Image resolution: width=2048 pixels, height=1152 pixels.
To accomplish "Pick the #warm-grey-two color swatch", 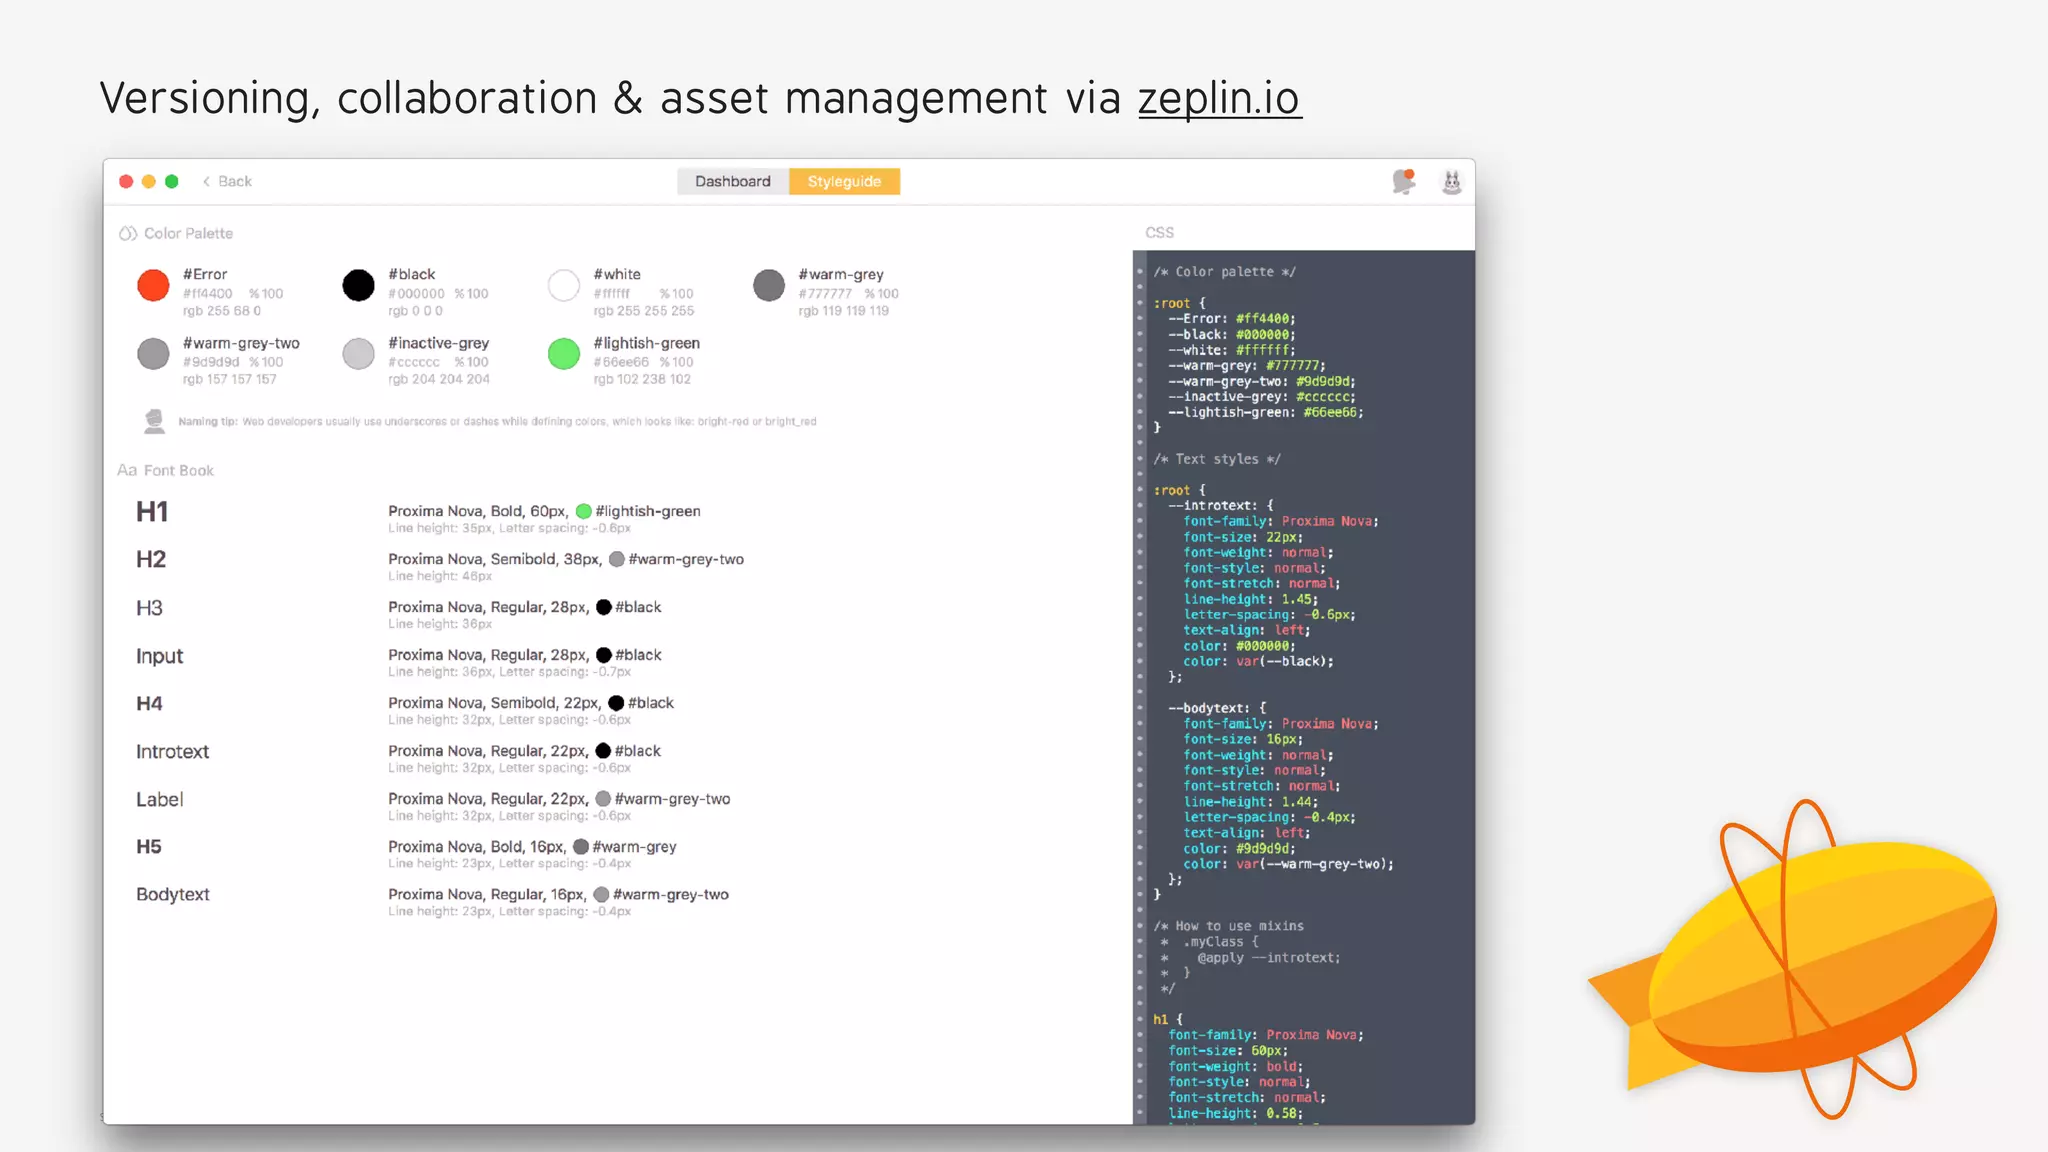I will 153,353.
